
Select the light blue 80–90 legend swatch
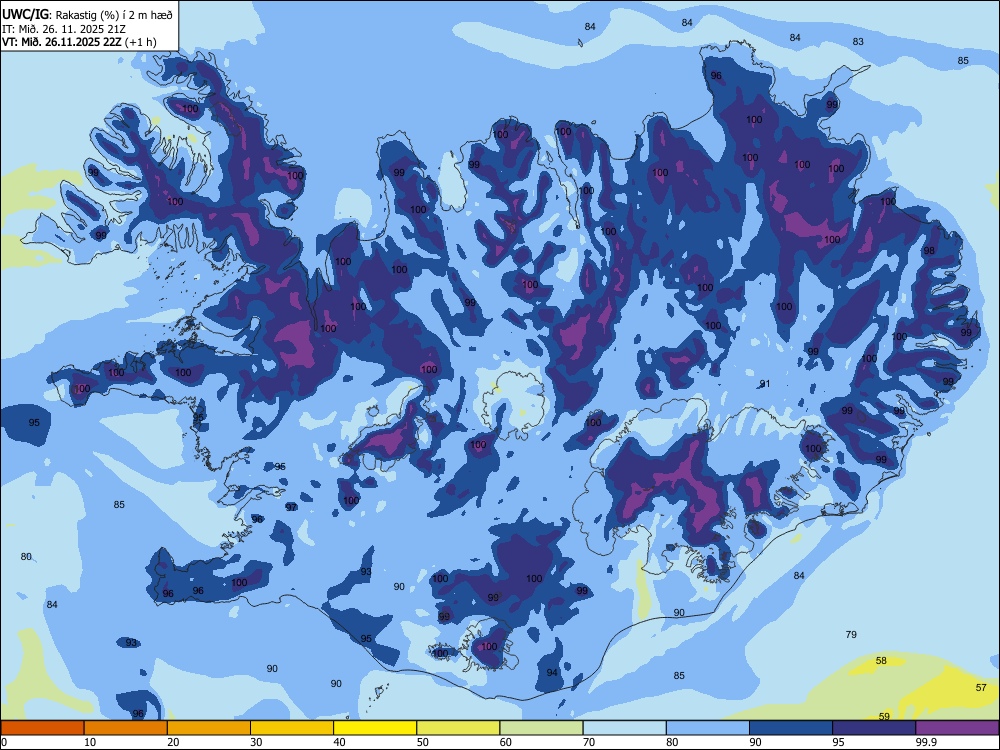708,728
